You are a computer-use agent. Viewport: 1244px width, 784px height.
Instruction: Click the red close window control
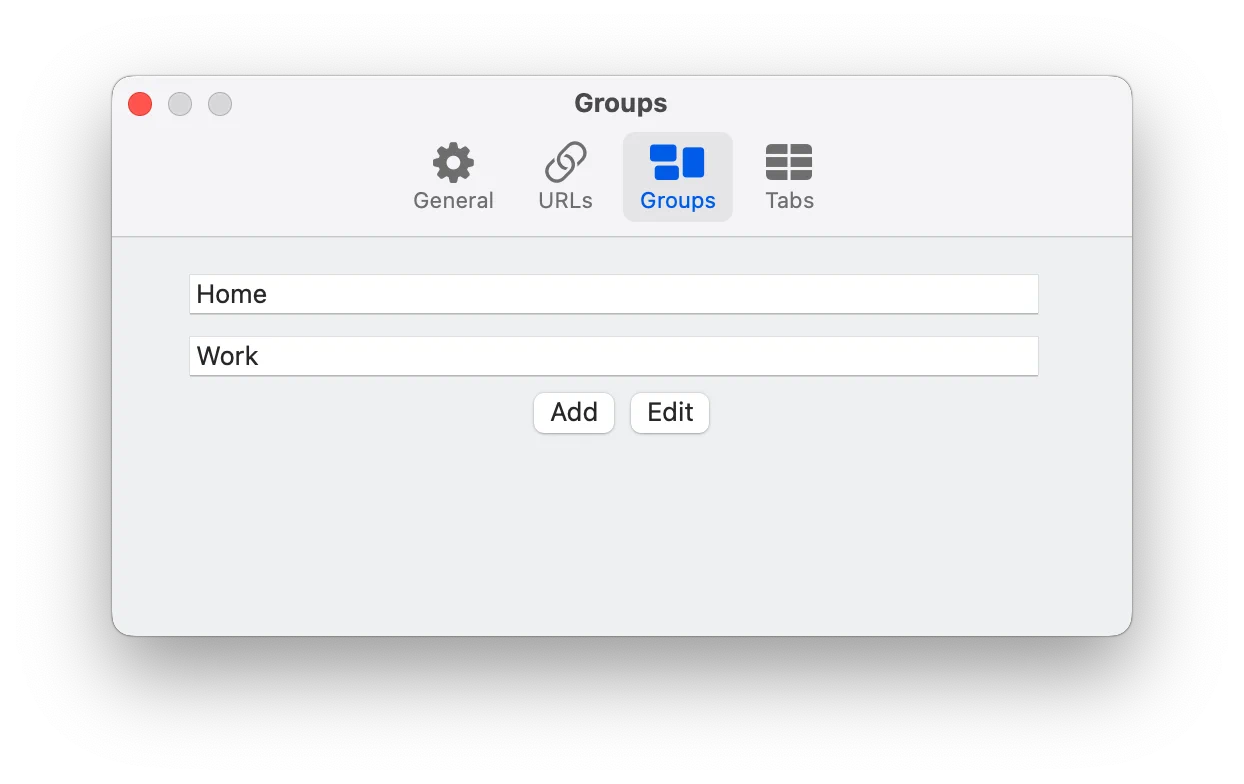point(139,103)
